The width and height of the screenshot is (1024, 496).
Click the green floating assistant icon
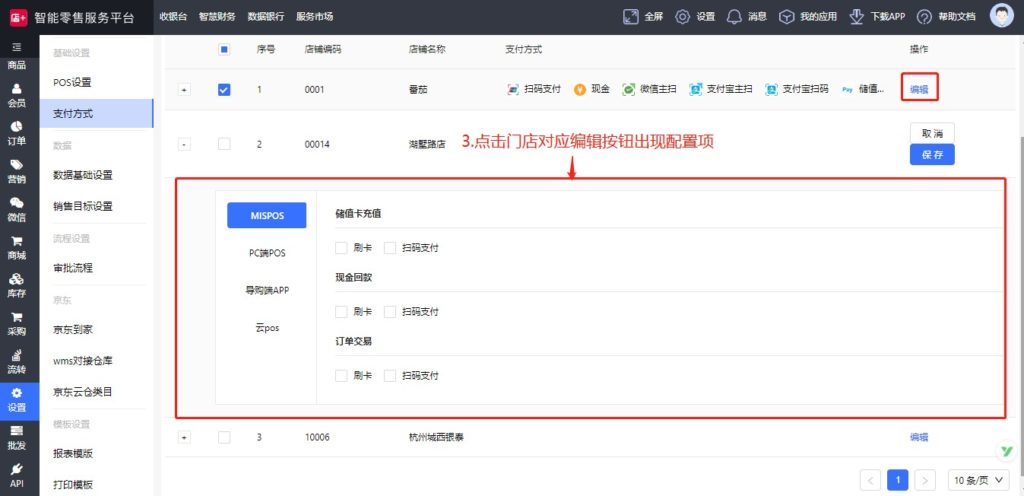pos(1008,451)
